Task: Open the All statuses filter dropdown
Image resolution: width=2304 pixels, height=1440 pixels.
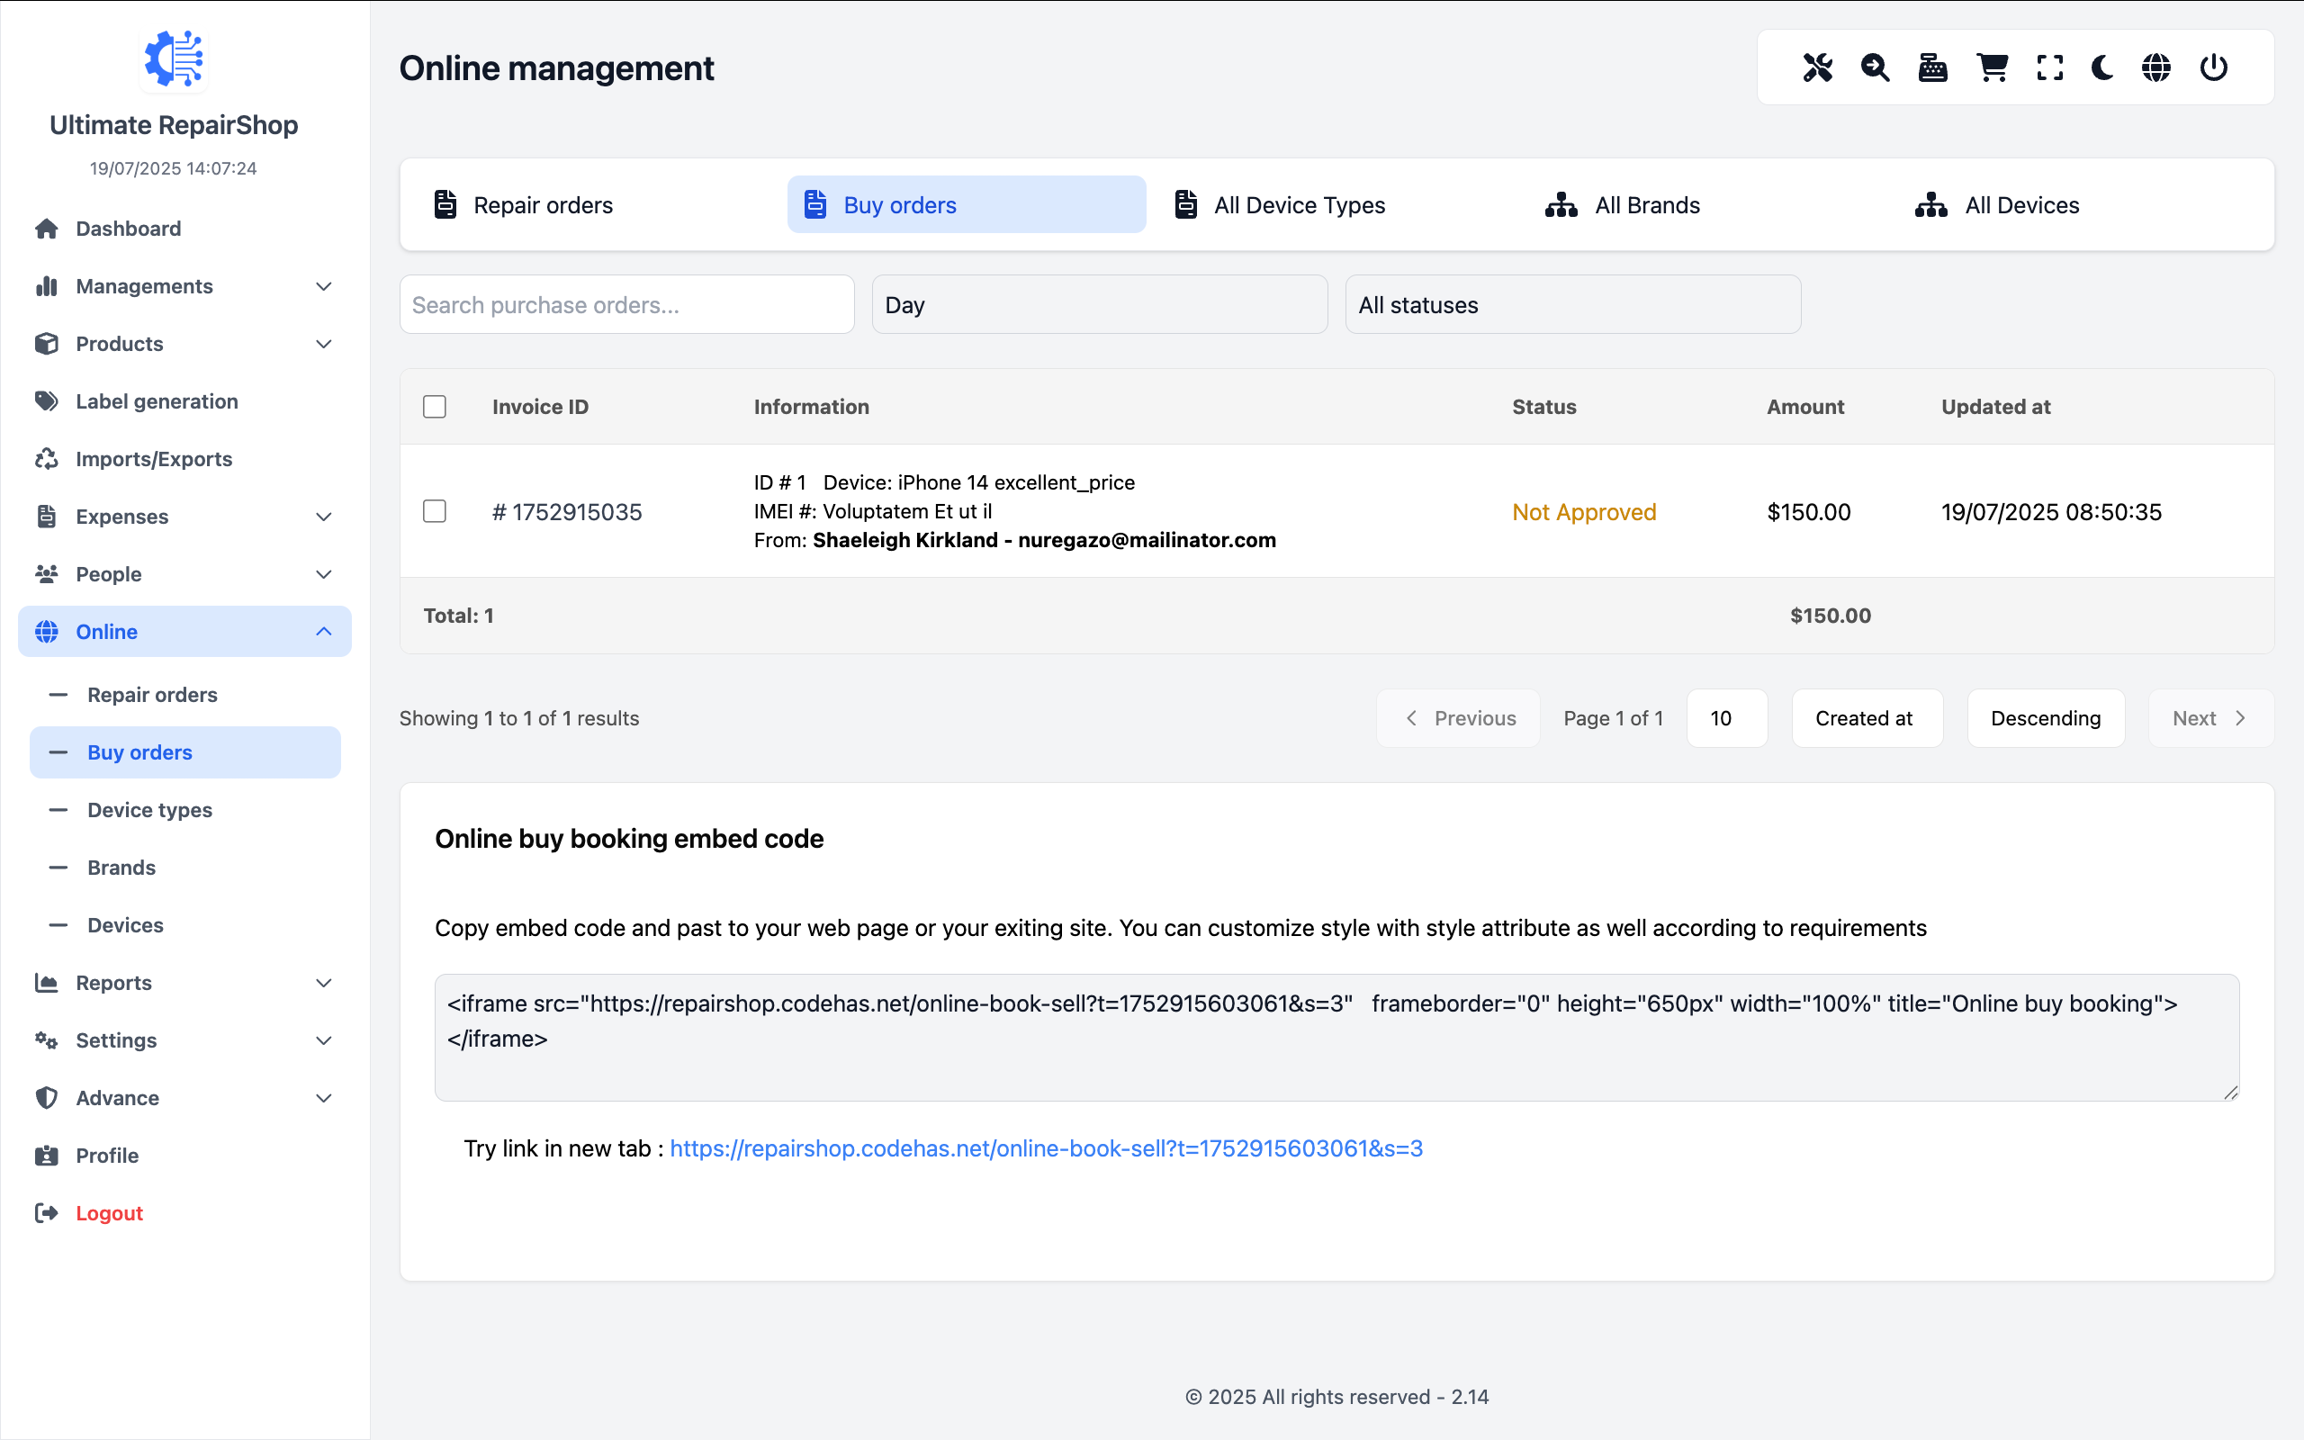Action: pyautogui.click(x=1572, y=305)
